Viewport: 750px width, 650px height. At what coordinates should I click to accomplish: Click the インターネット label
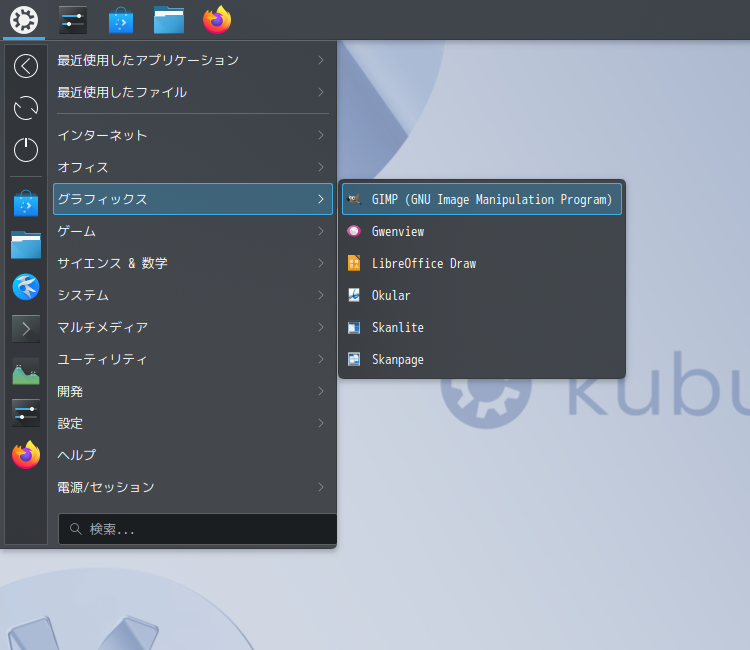(x=102, y=135)
